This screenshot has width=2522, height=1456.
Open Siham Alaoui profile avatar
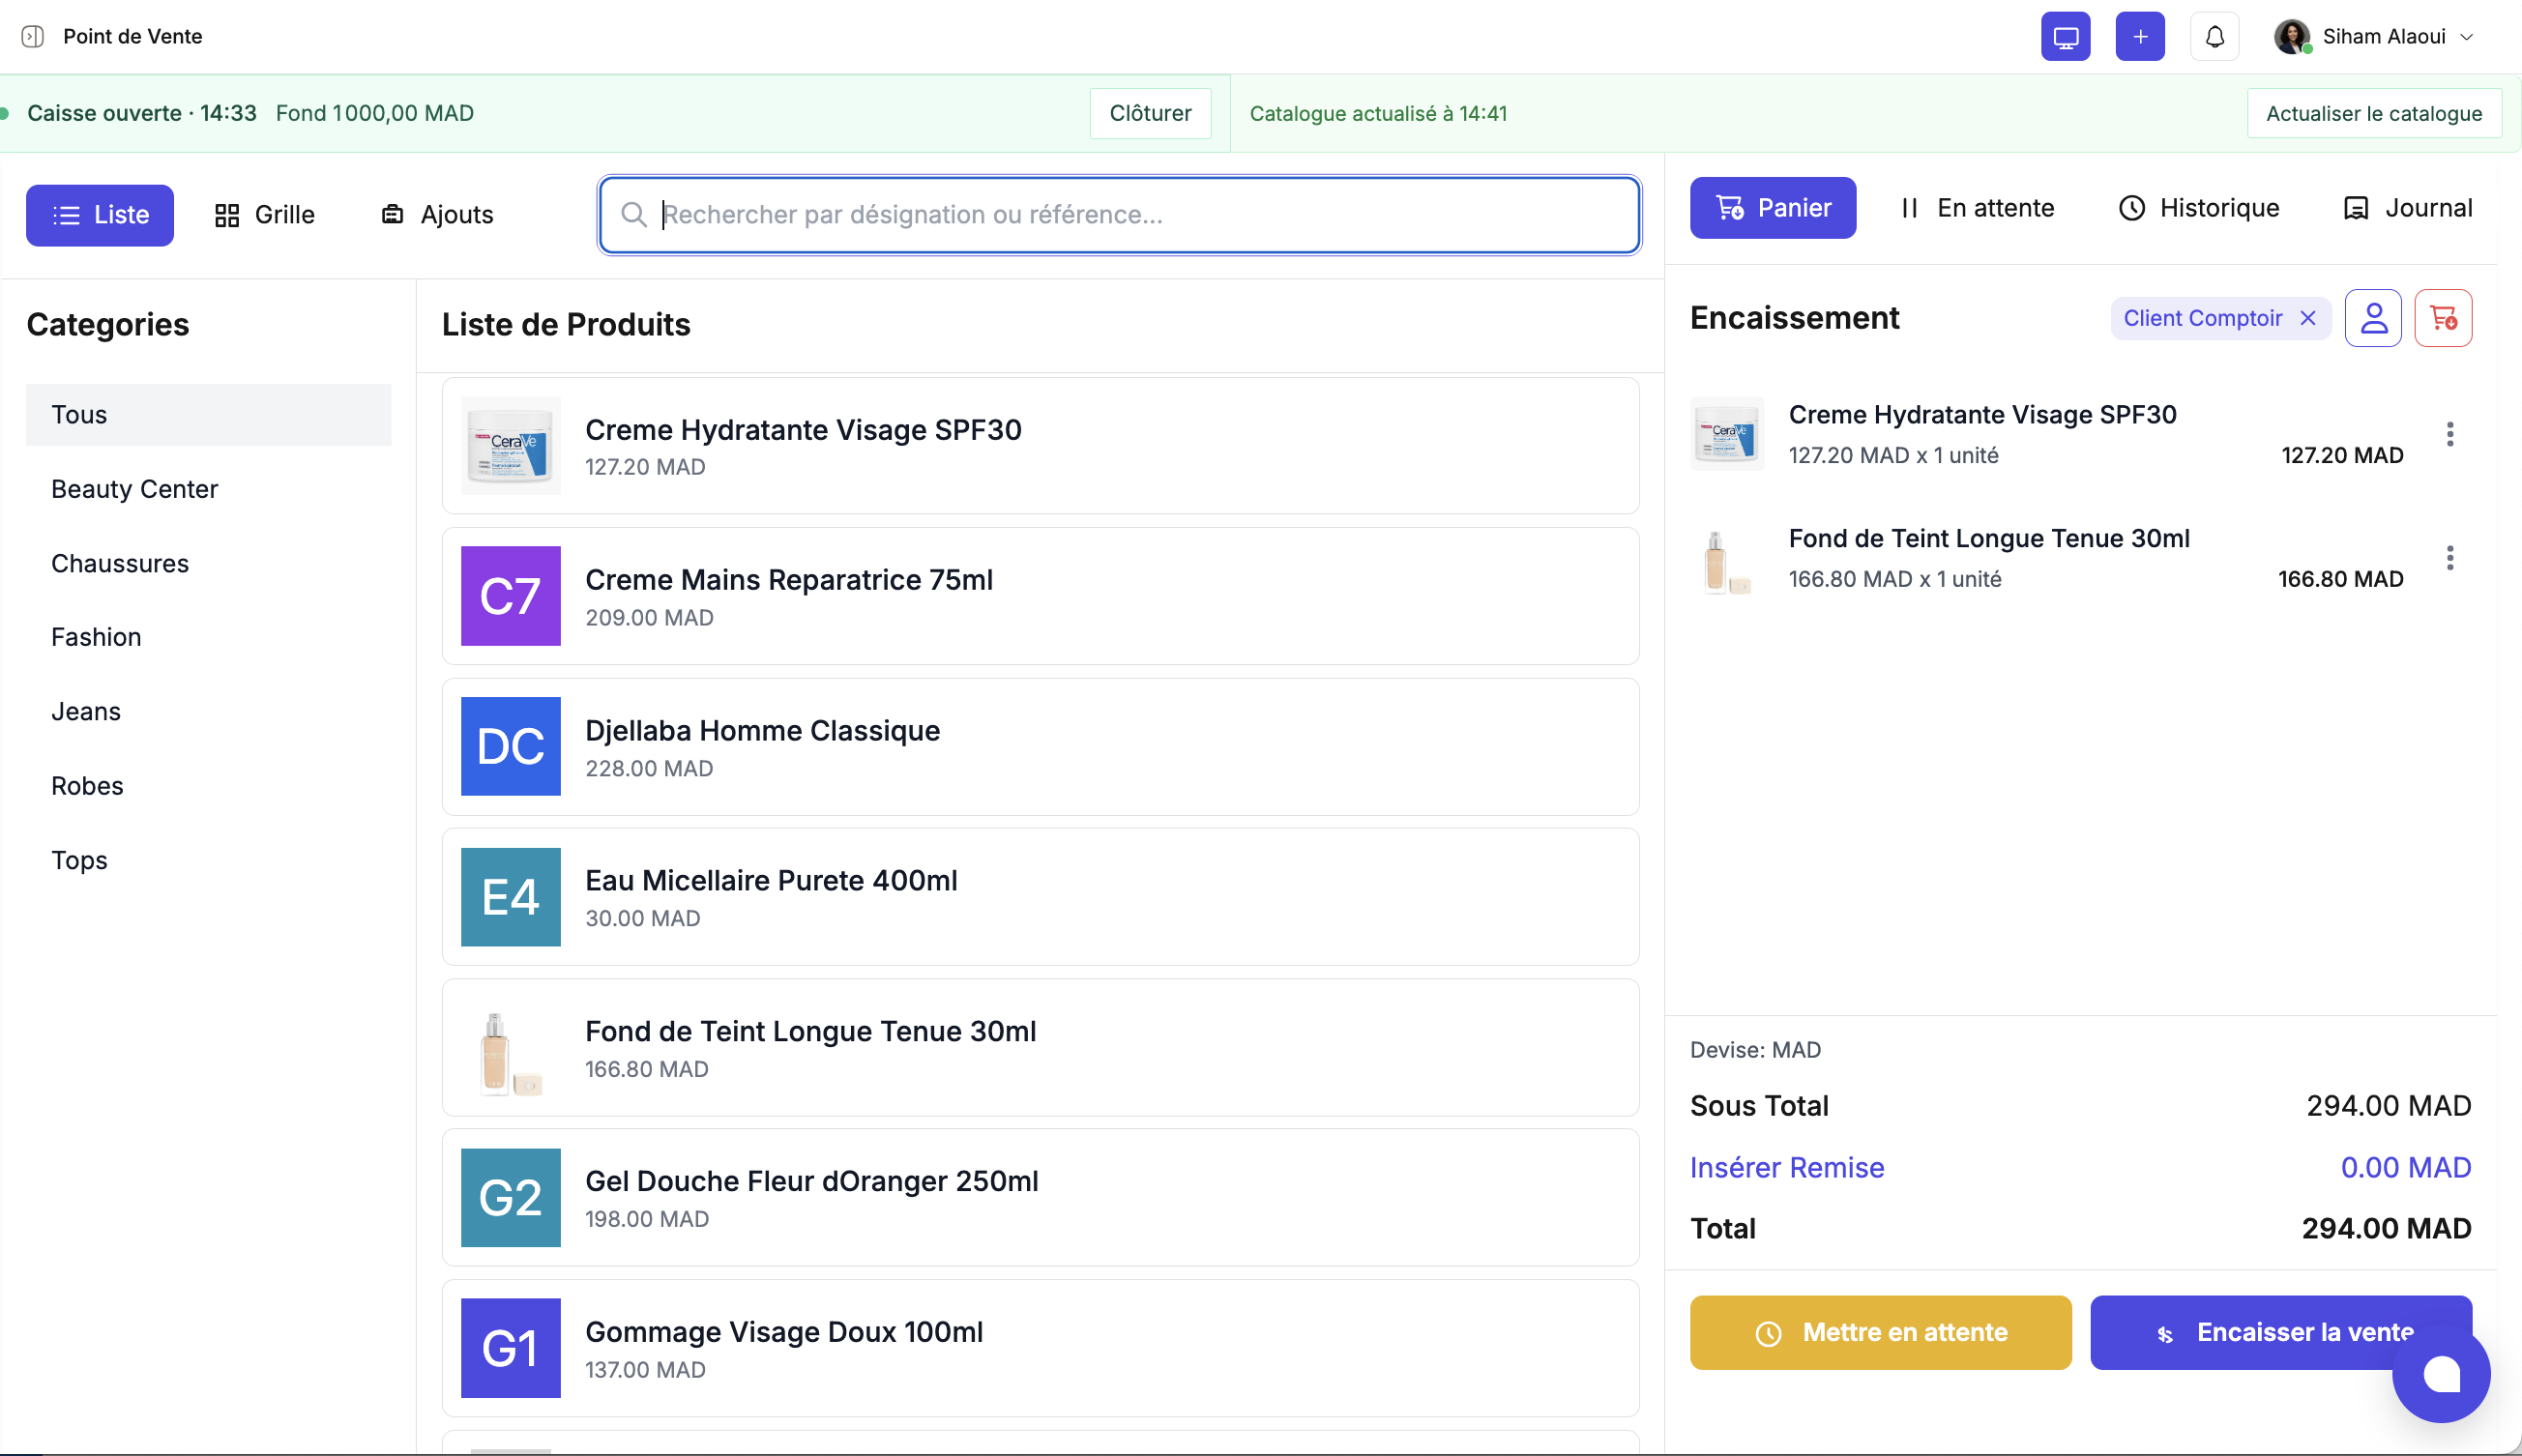(2291, 37)
